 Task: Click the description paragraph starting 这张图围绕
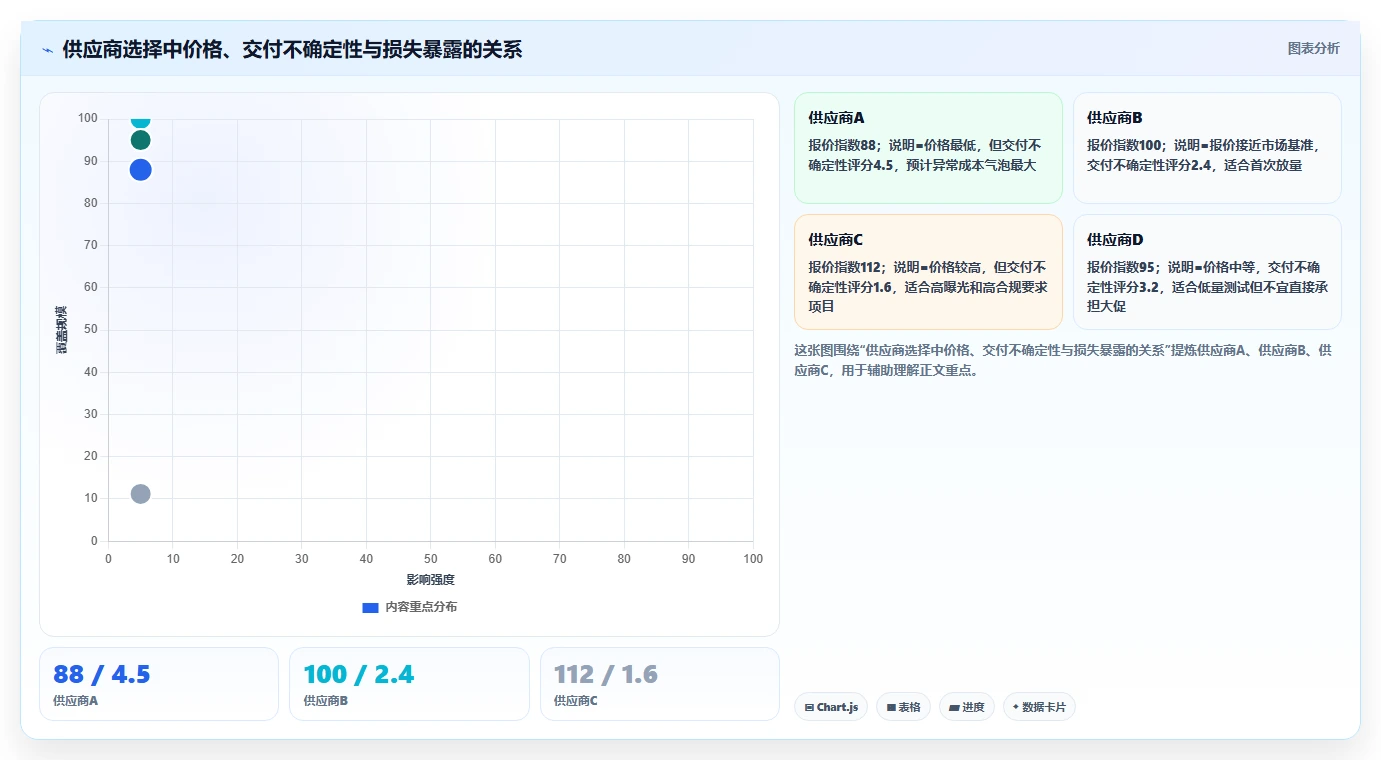click(x=1063, y=360)
